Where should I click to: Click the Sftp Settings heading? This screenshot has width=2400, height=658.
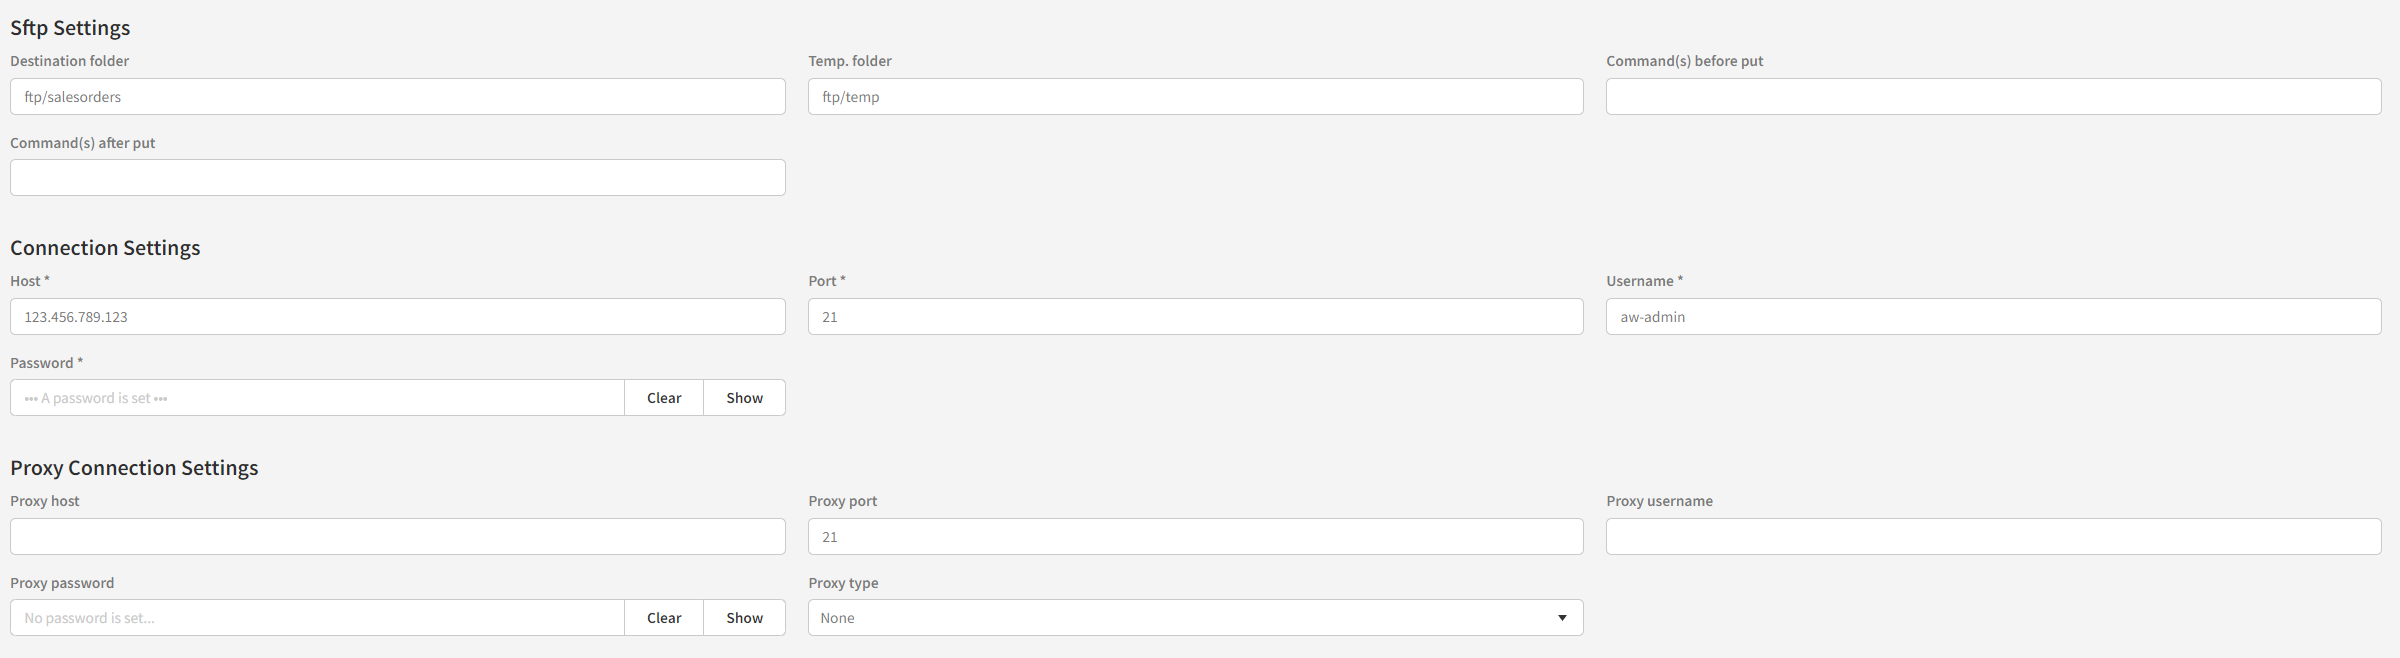pos(70,28)
